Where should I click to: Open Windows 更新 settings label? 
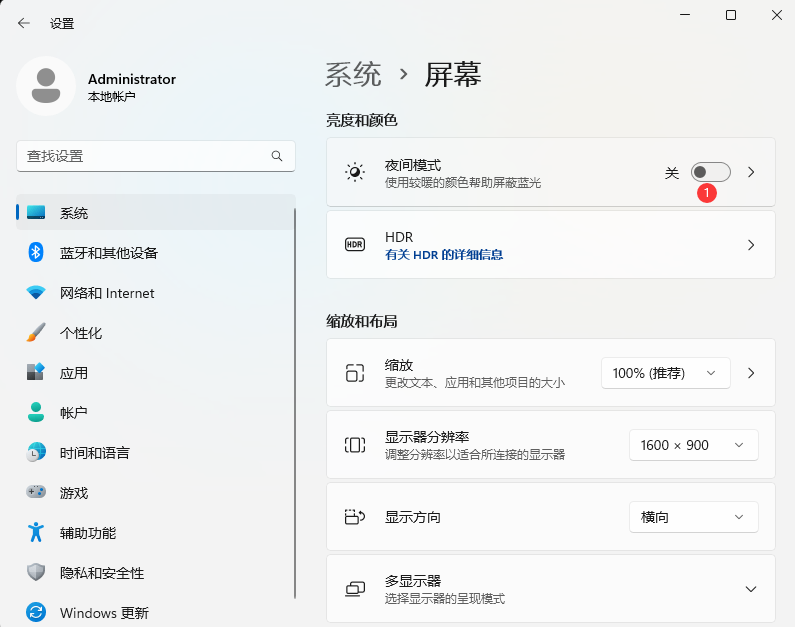pyautogui.click(x=104, y=613)
